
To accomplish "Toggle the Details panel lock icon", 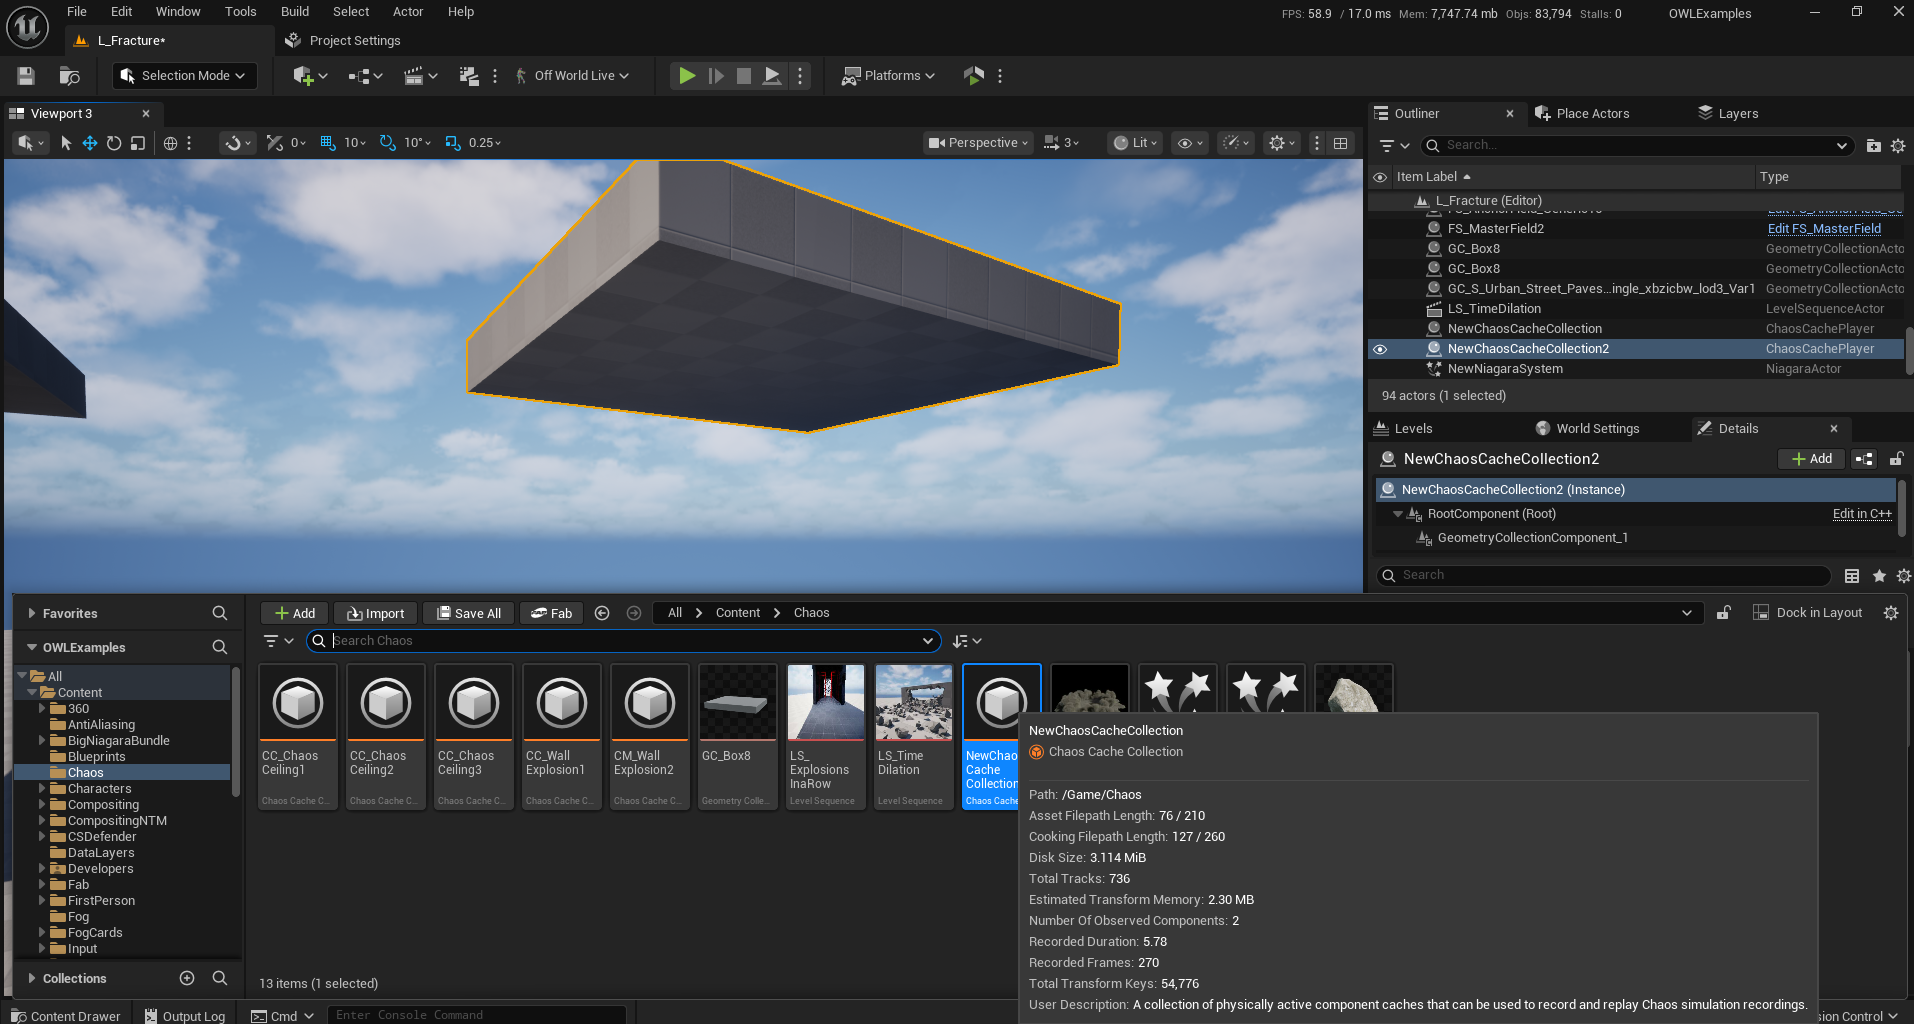I will pos(1896,459).
